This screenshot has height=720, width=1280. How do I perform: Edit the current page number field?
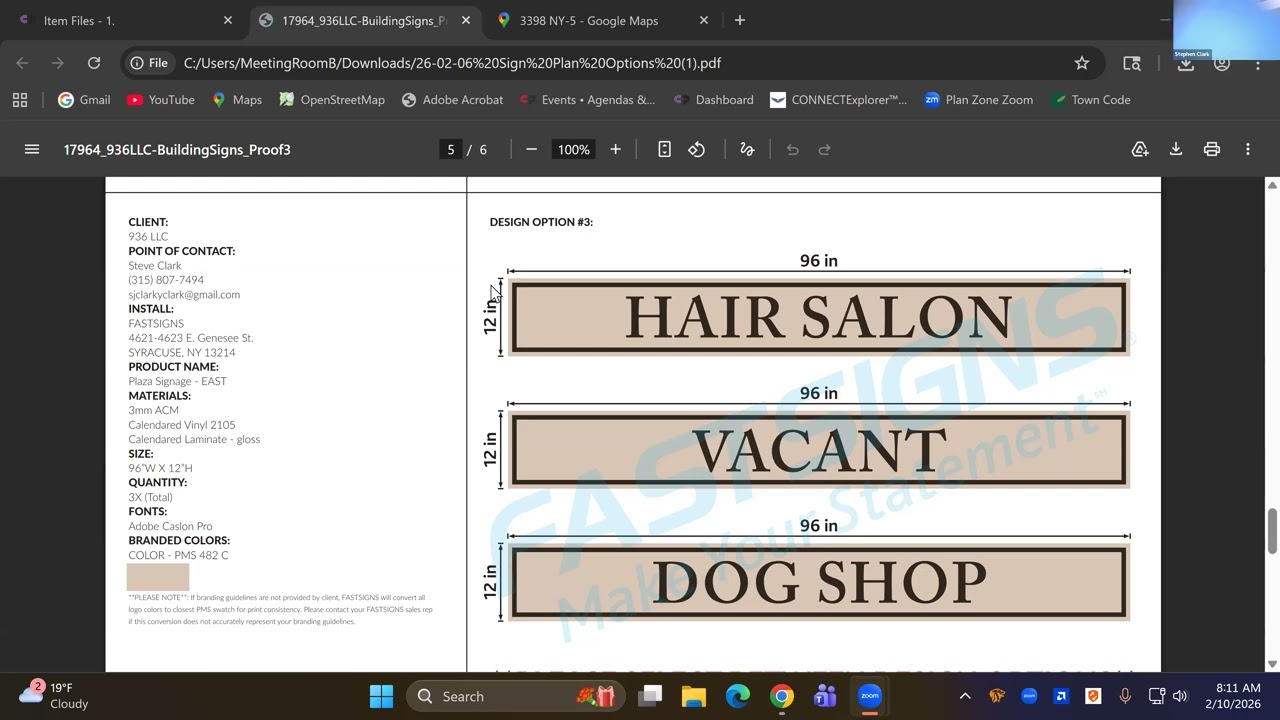click(x=451, y=149)
